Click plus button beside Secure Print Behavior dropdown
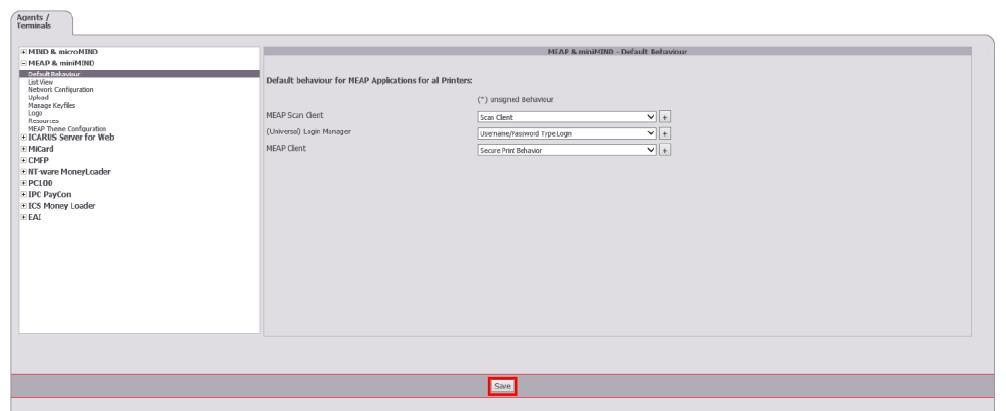This screenshot has height=411, width=1006. tap(665, 150)
